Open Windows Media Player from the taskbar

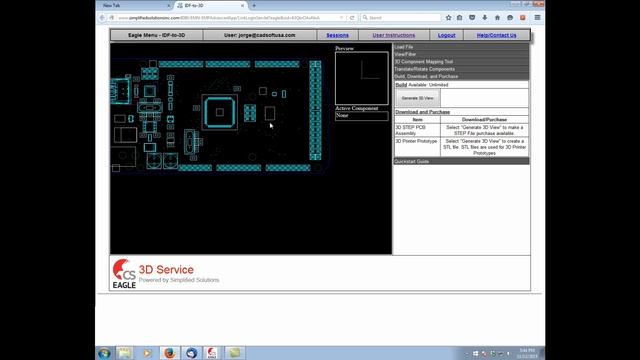point(147,353)
